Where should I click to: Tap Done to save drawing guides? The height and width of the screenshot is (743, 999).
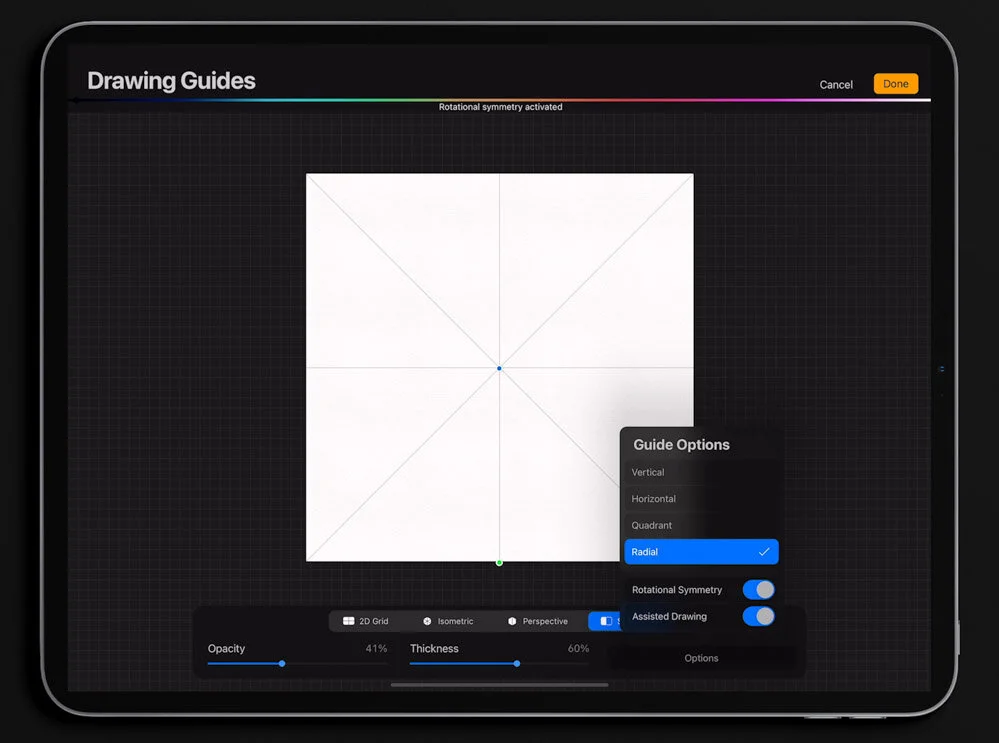click(x=895, y=83)
